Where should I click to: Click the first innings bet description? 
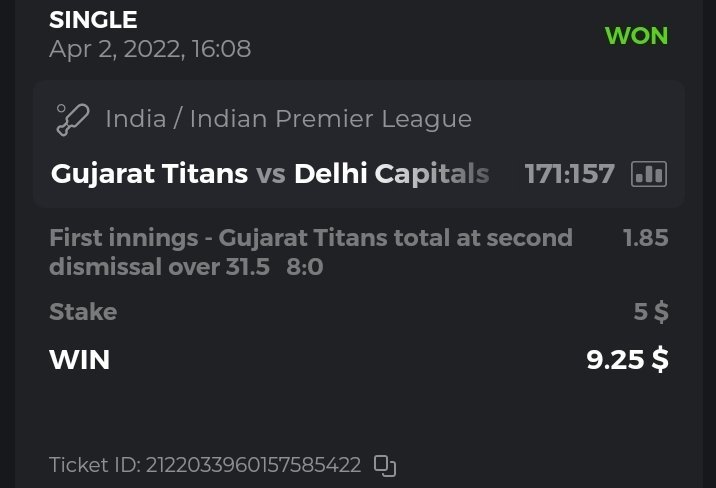point(311,239)
